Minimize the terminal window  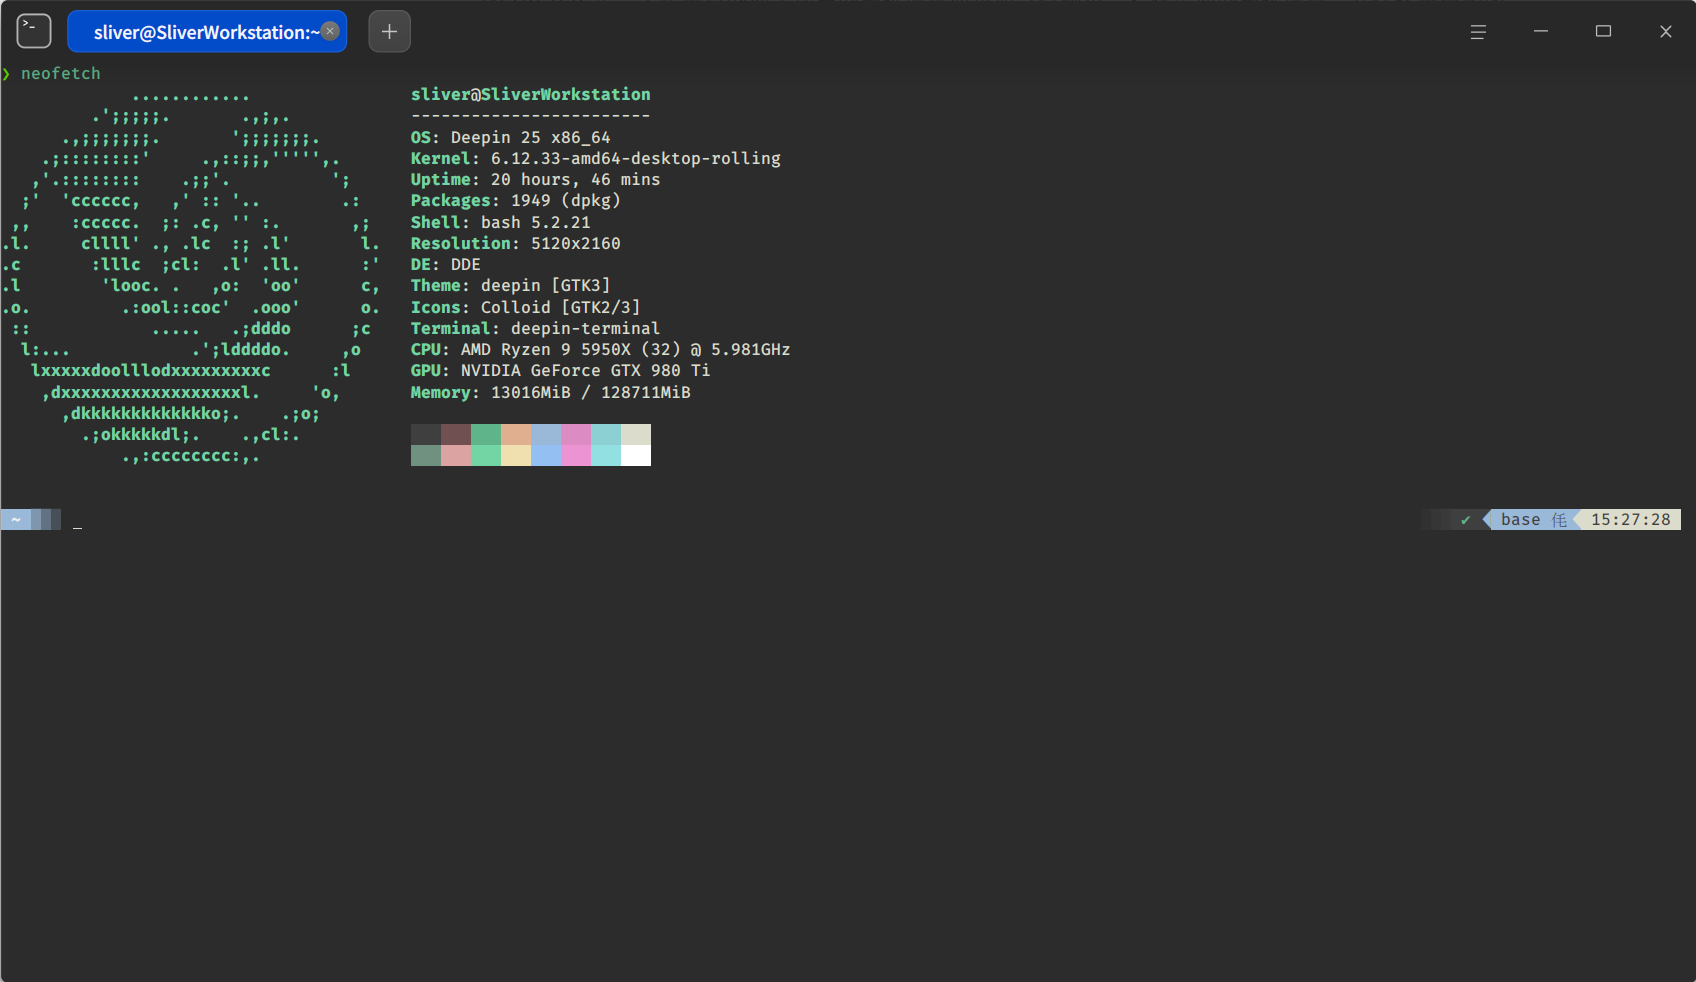point(1541,32)
